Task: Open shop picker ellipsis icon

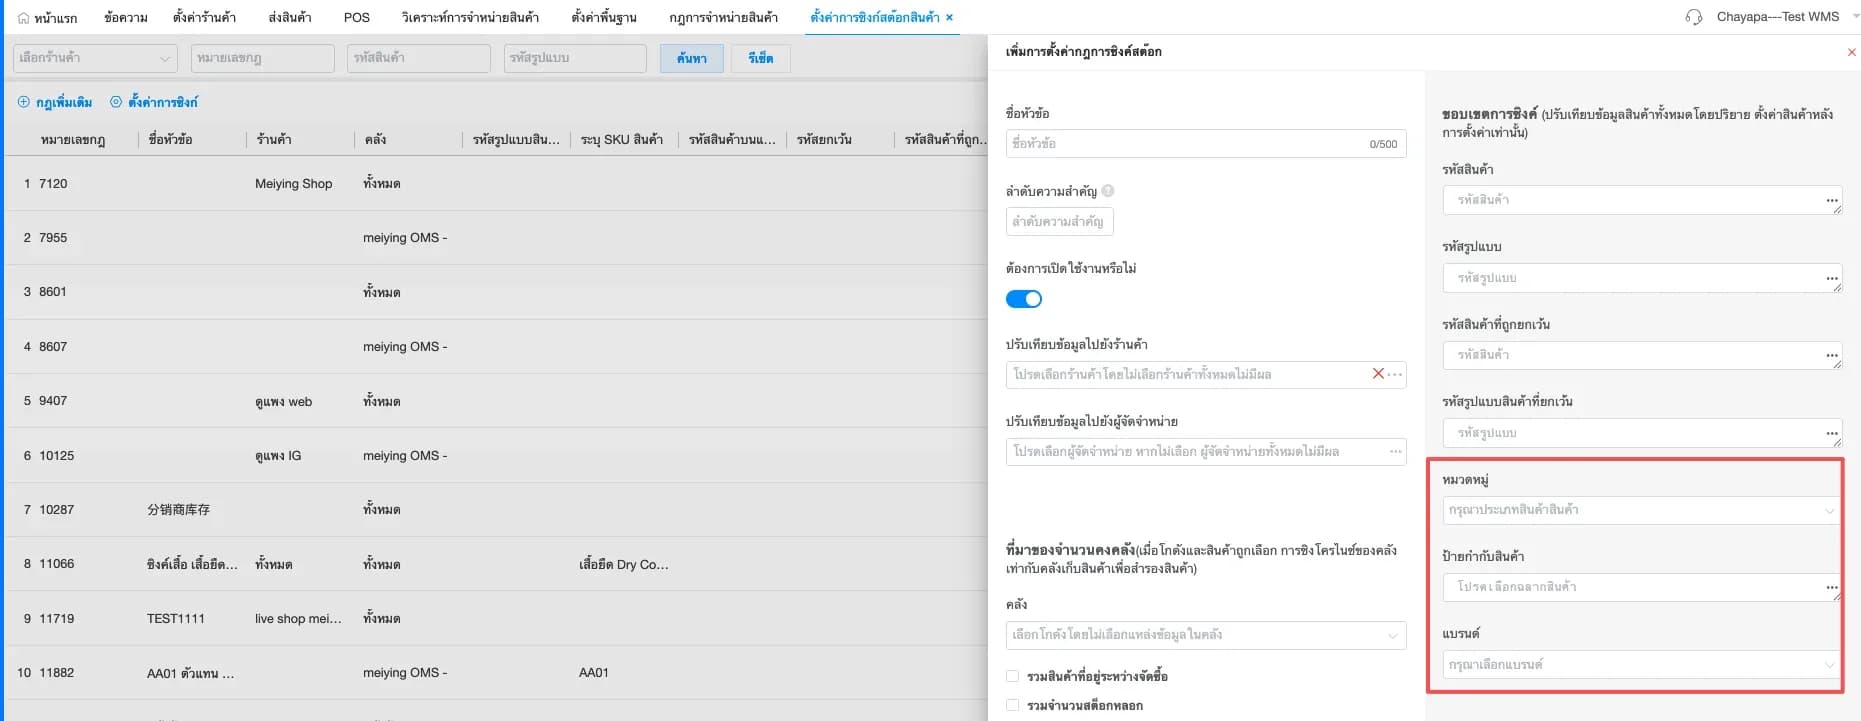Action: 1395,374
